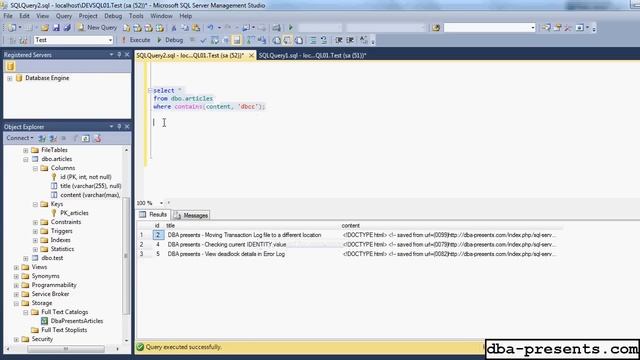The width and height of the screenshot is (640, 360).
Task: Click the Open File folder icon
Action: (44, 28)
